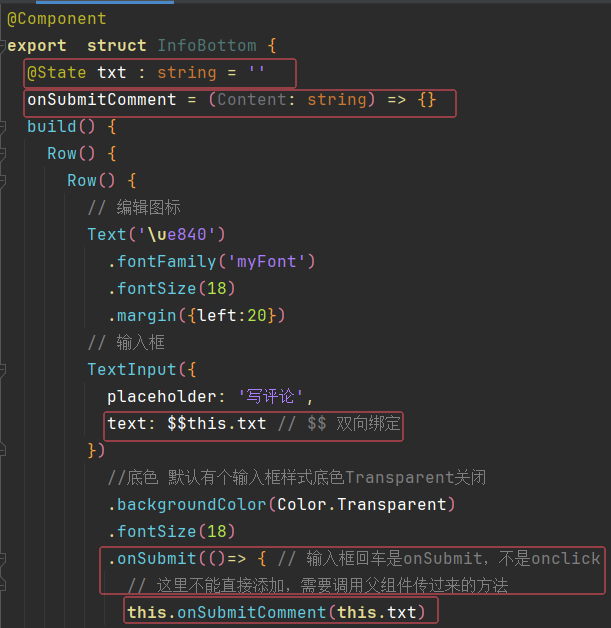The width and height of the screenshot is (611, 628).
Task: Click the string type after txt
Action: coord(187,73)
